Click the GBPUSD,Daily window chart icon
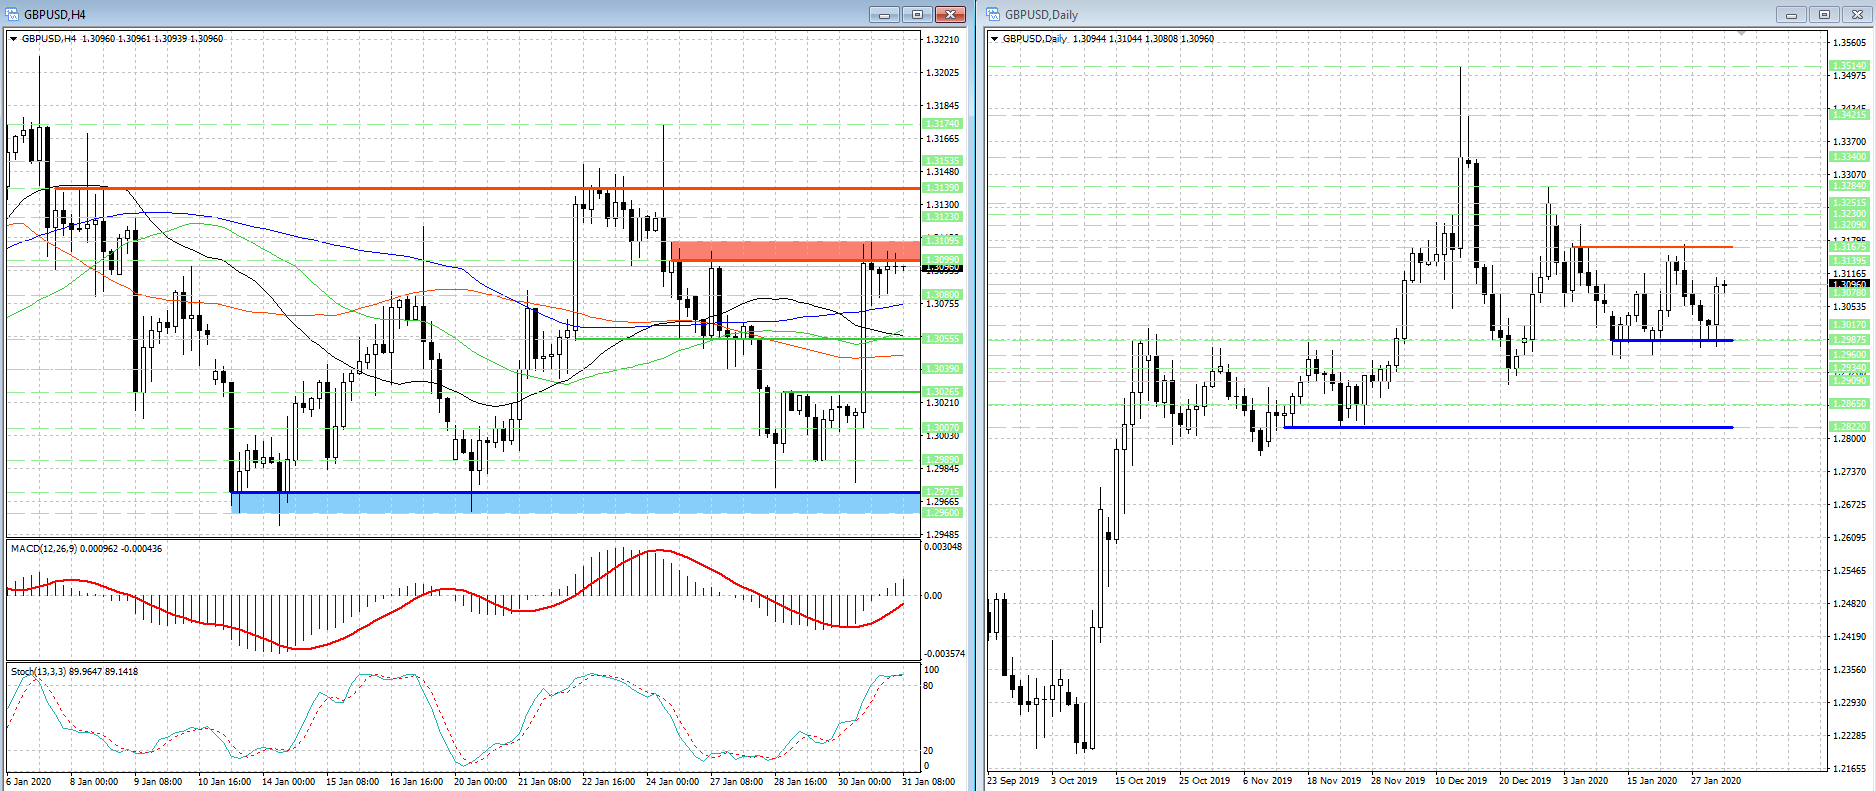The height and width of the screenshot is (791, 1876). click(x=993, y=14)
